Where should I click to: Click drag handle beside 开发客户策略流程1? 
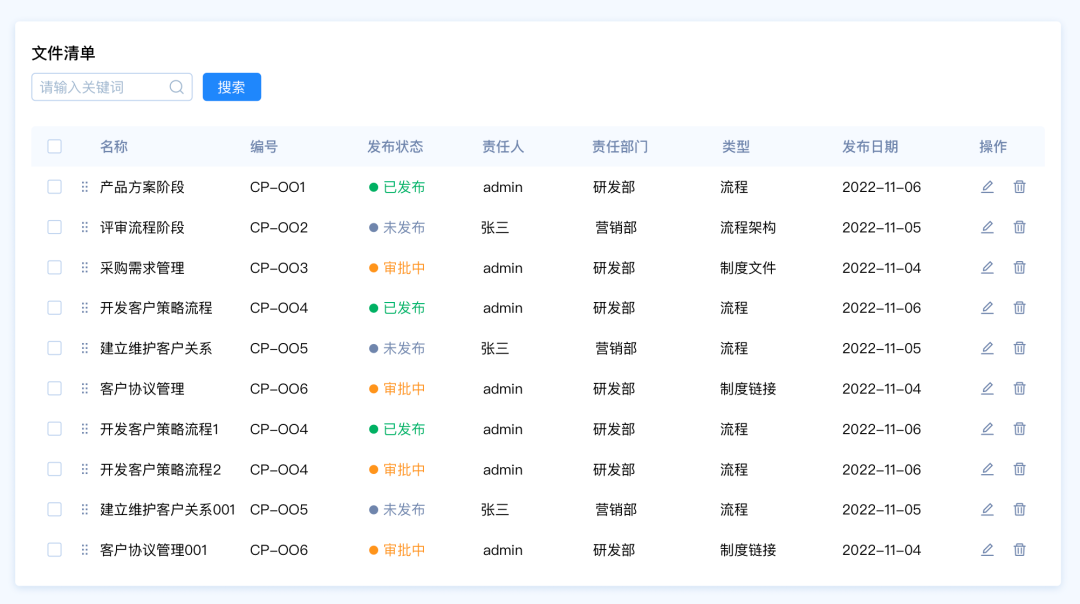point(85,429)
